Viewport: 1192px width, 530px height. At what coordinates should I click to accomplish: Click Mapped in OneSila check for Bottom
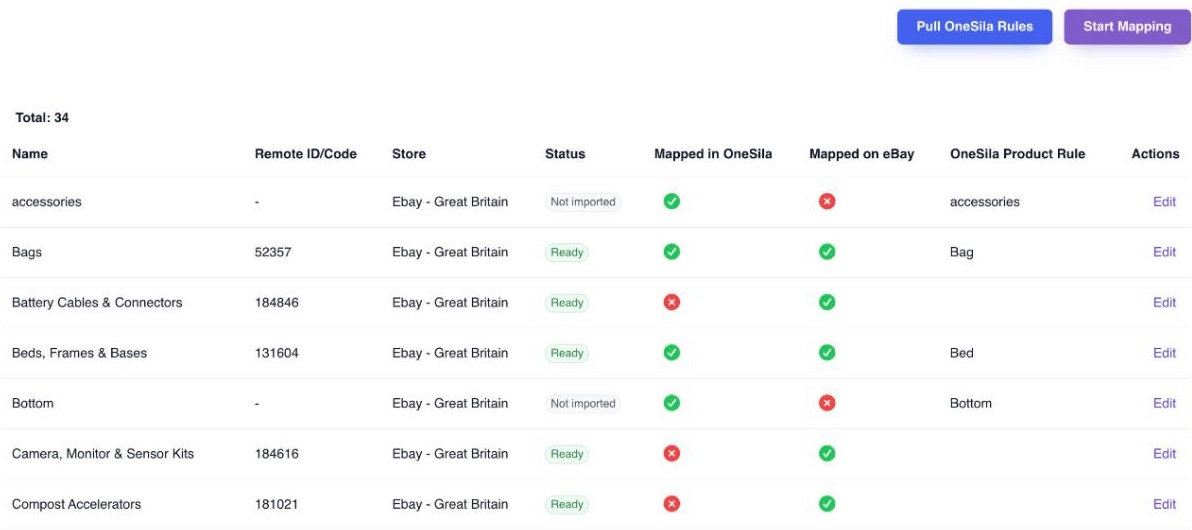(671, 403)
